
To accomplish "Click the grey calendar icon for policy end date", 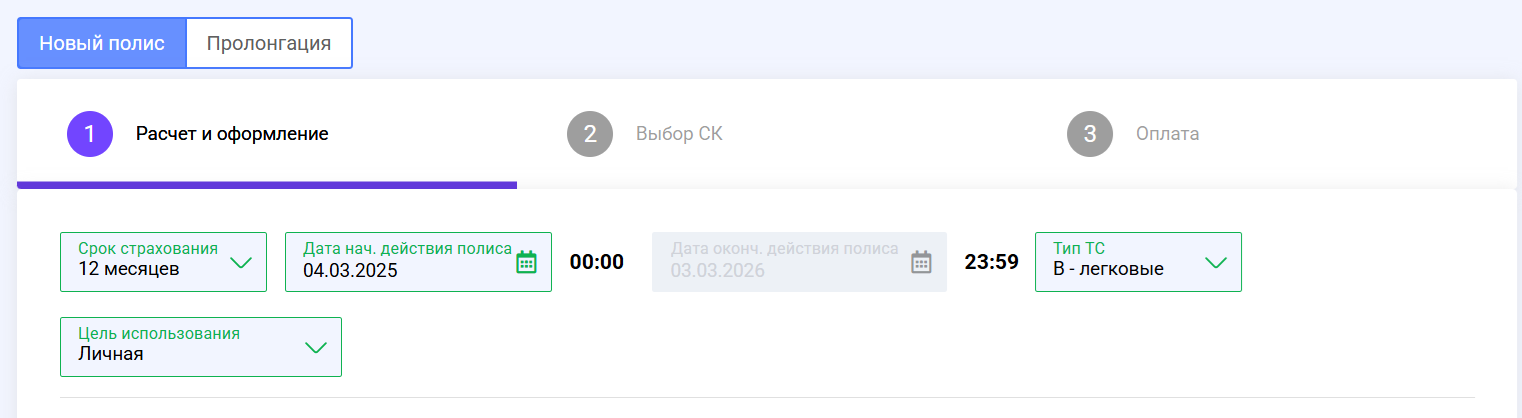I will [x=921, y=262].
